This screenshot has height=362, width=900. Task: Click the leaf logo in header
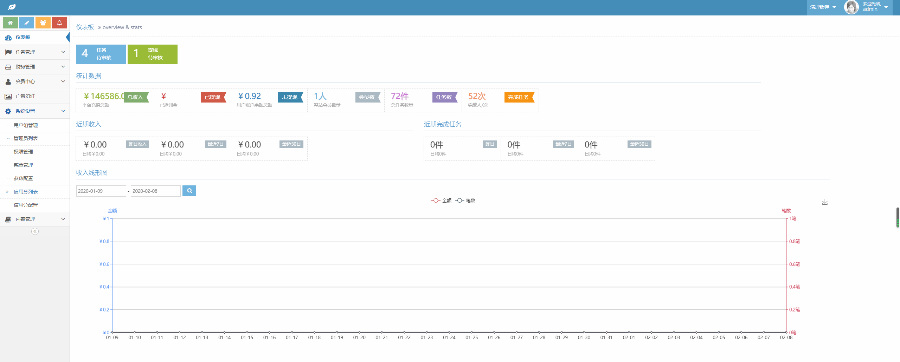pyautogui.click(x=11, y=7)
